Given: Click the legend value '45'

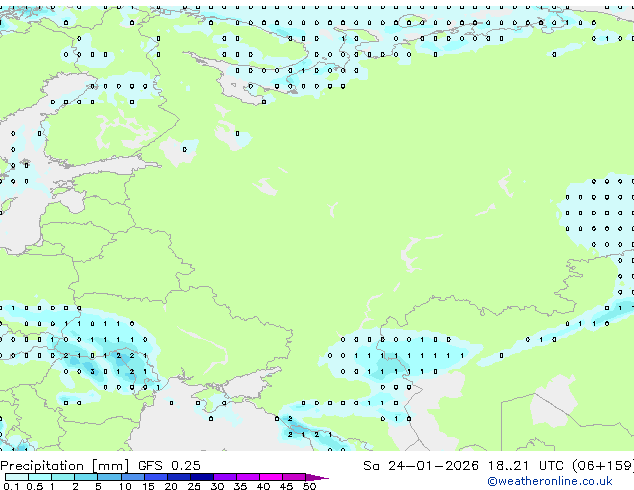Looking at the screenshot, I should (x=286, y=486).
